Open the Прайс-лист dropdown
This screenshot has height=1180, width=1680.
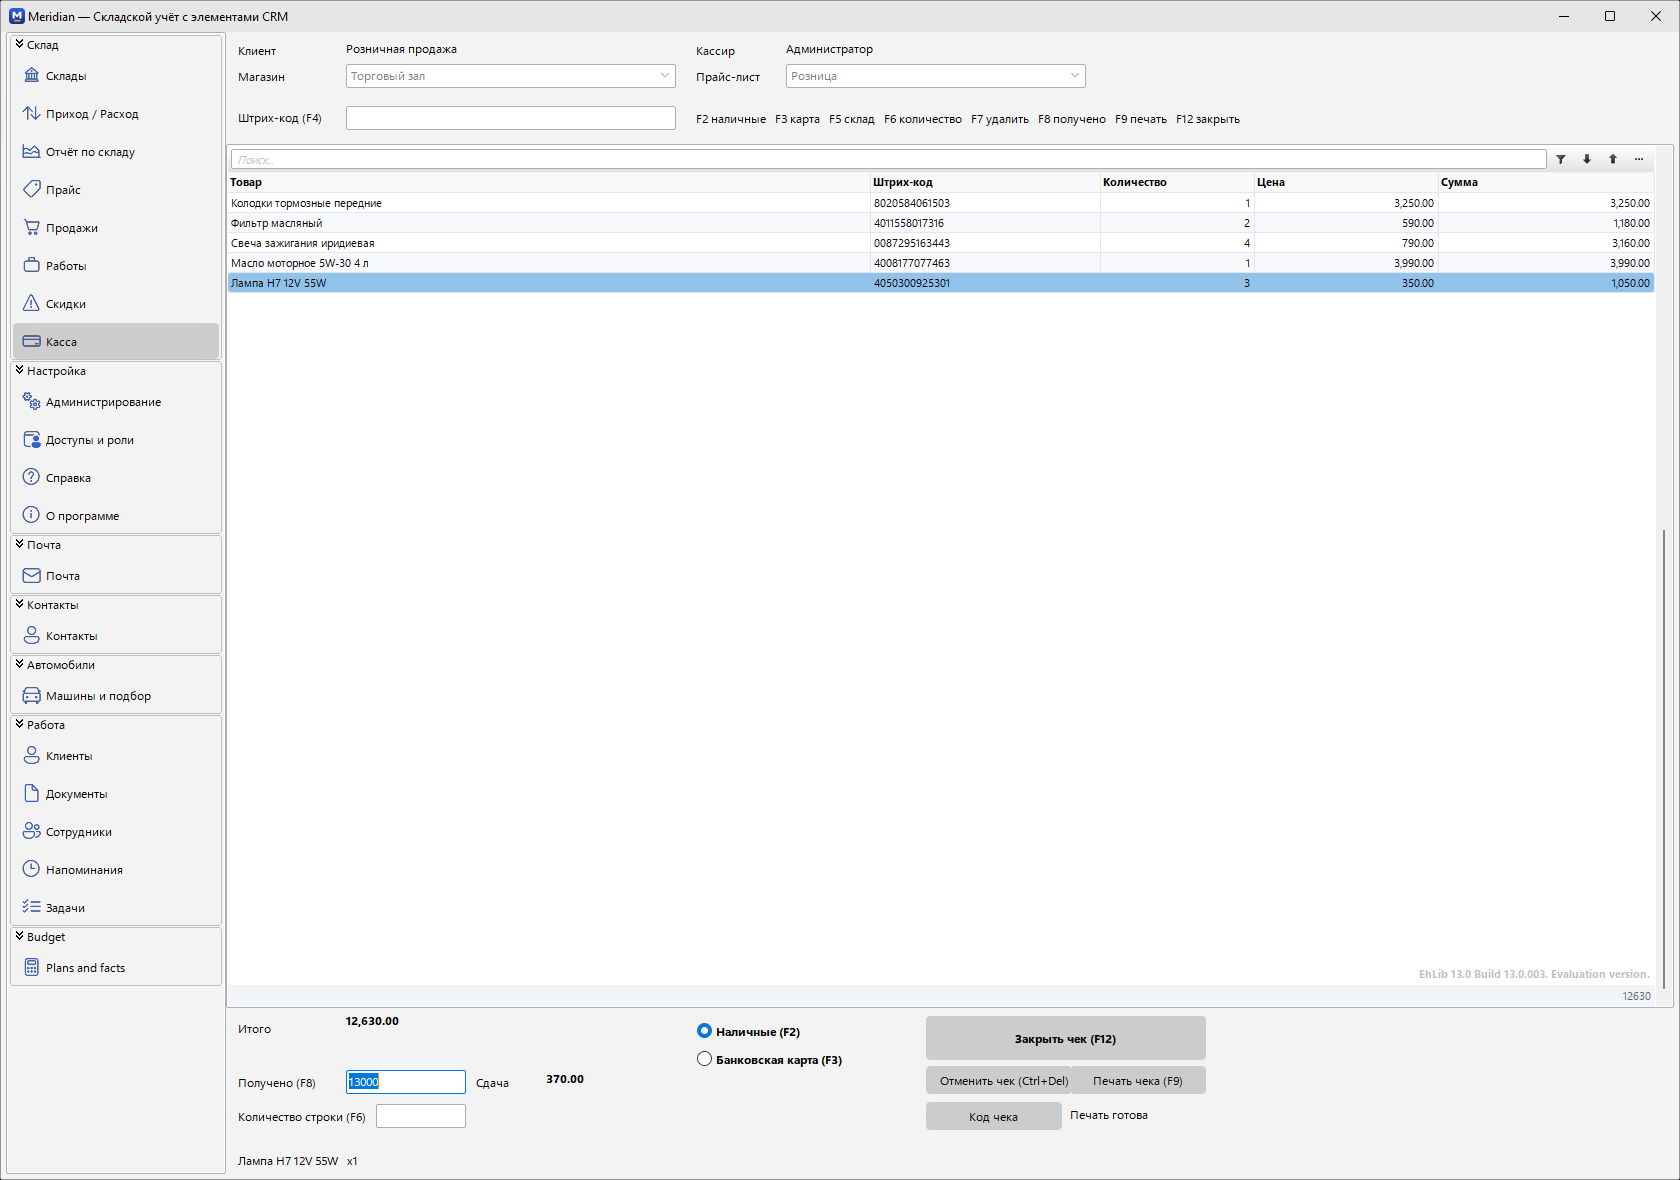point(936,76)
